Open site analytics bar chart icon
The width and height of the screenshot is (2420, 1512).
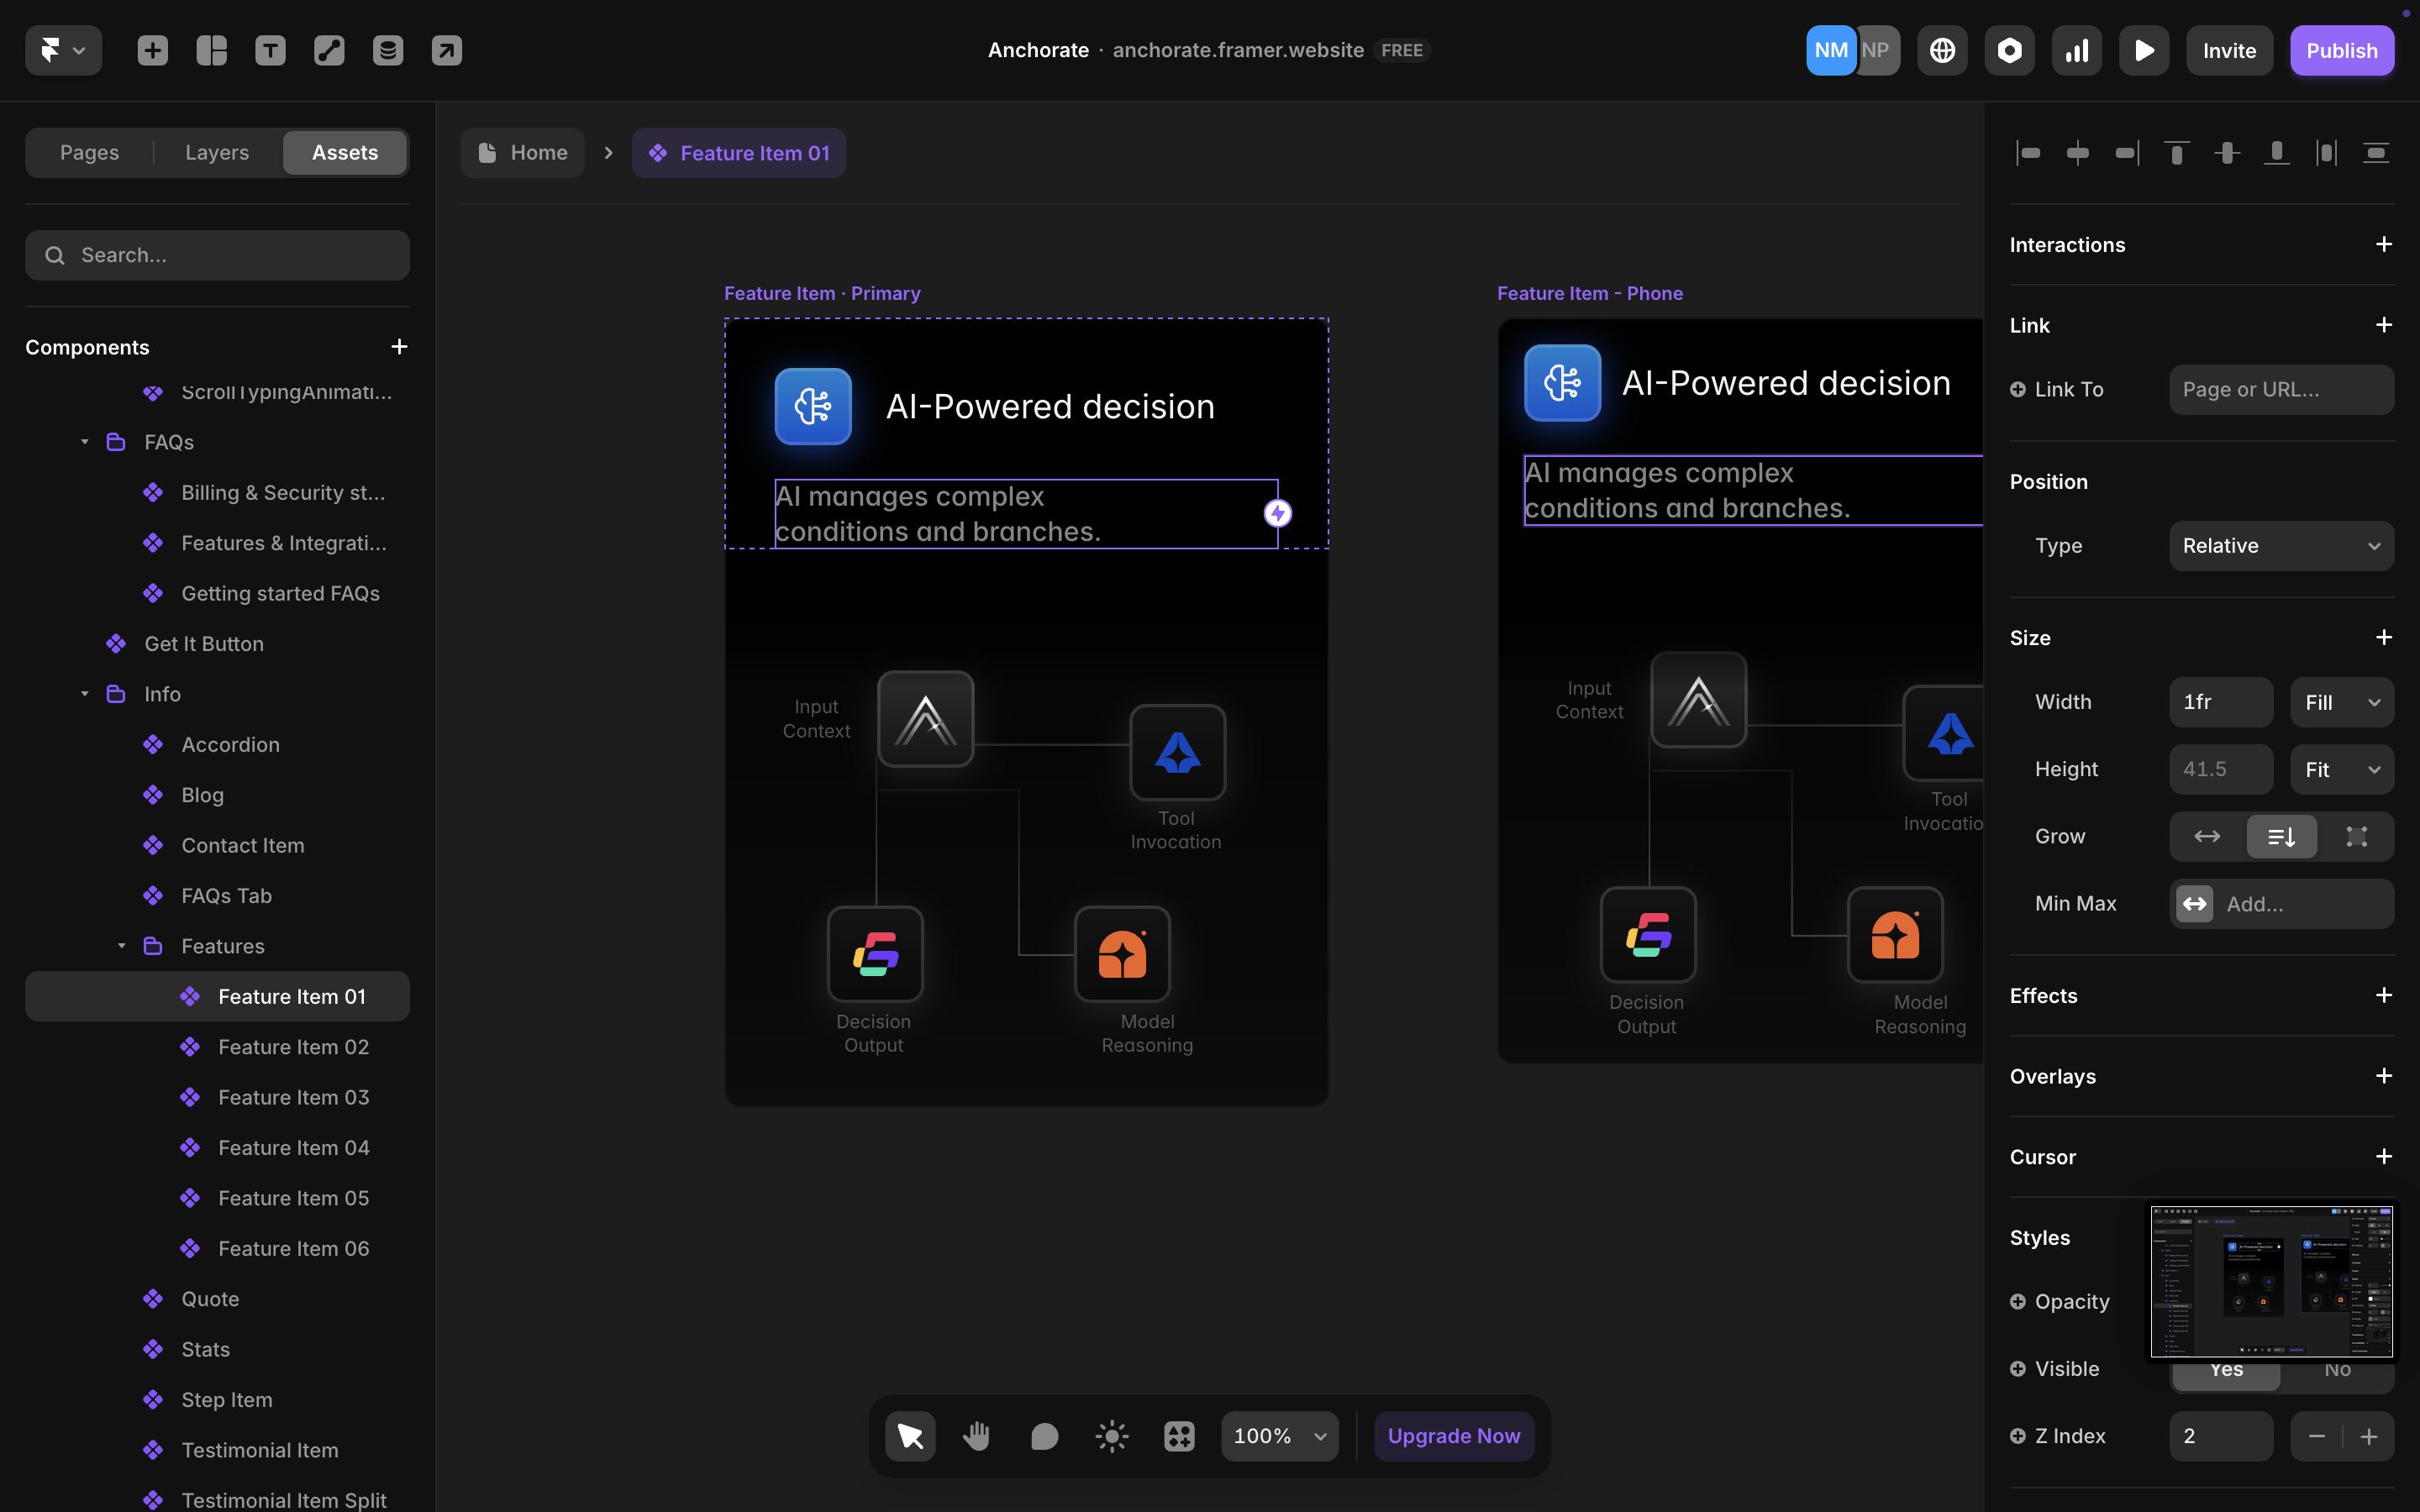pos(2076,50)
